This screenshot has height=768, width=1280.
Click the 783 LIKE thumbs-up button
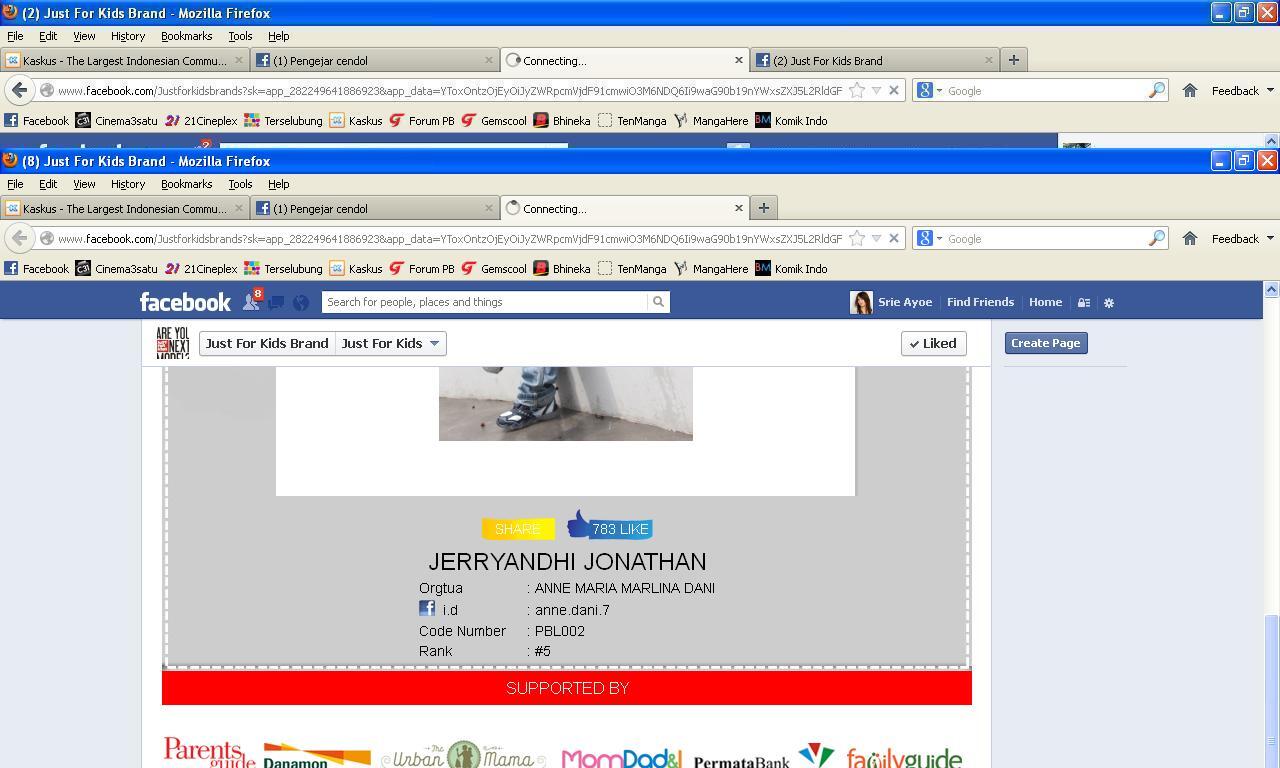point(610,526)
